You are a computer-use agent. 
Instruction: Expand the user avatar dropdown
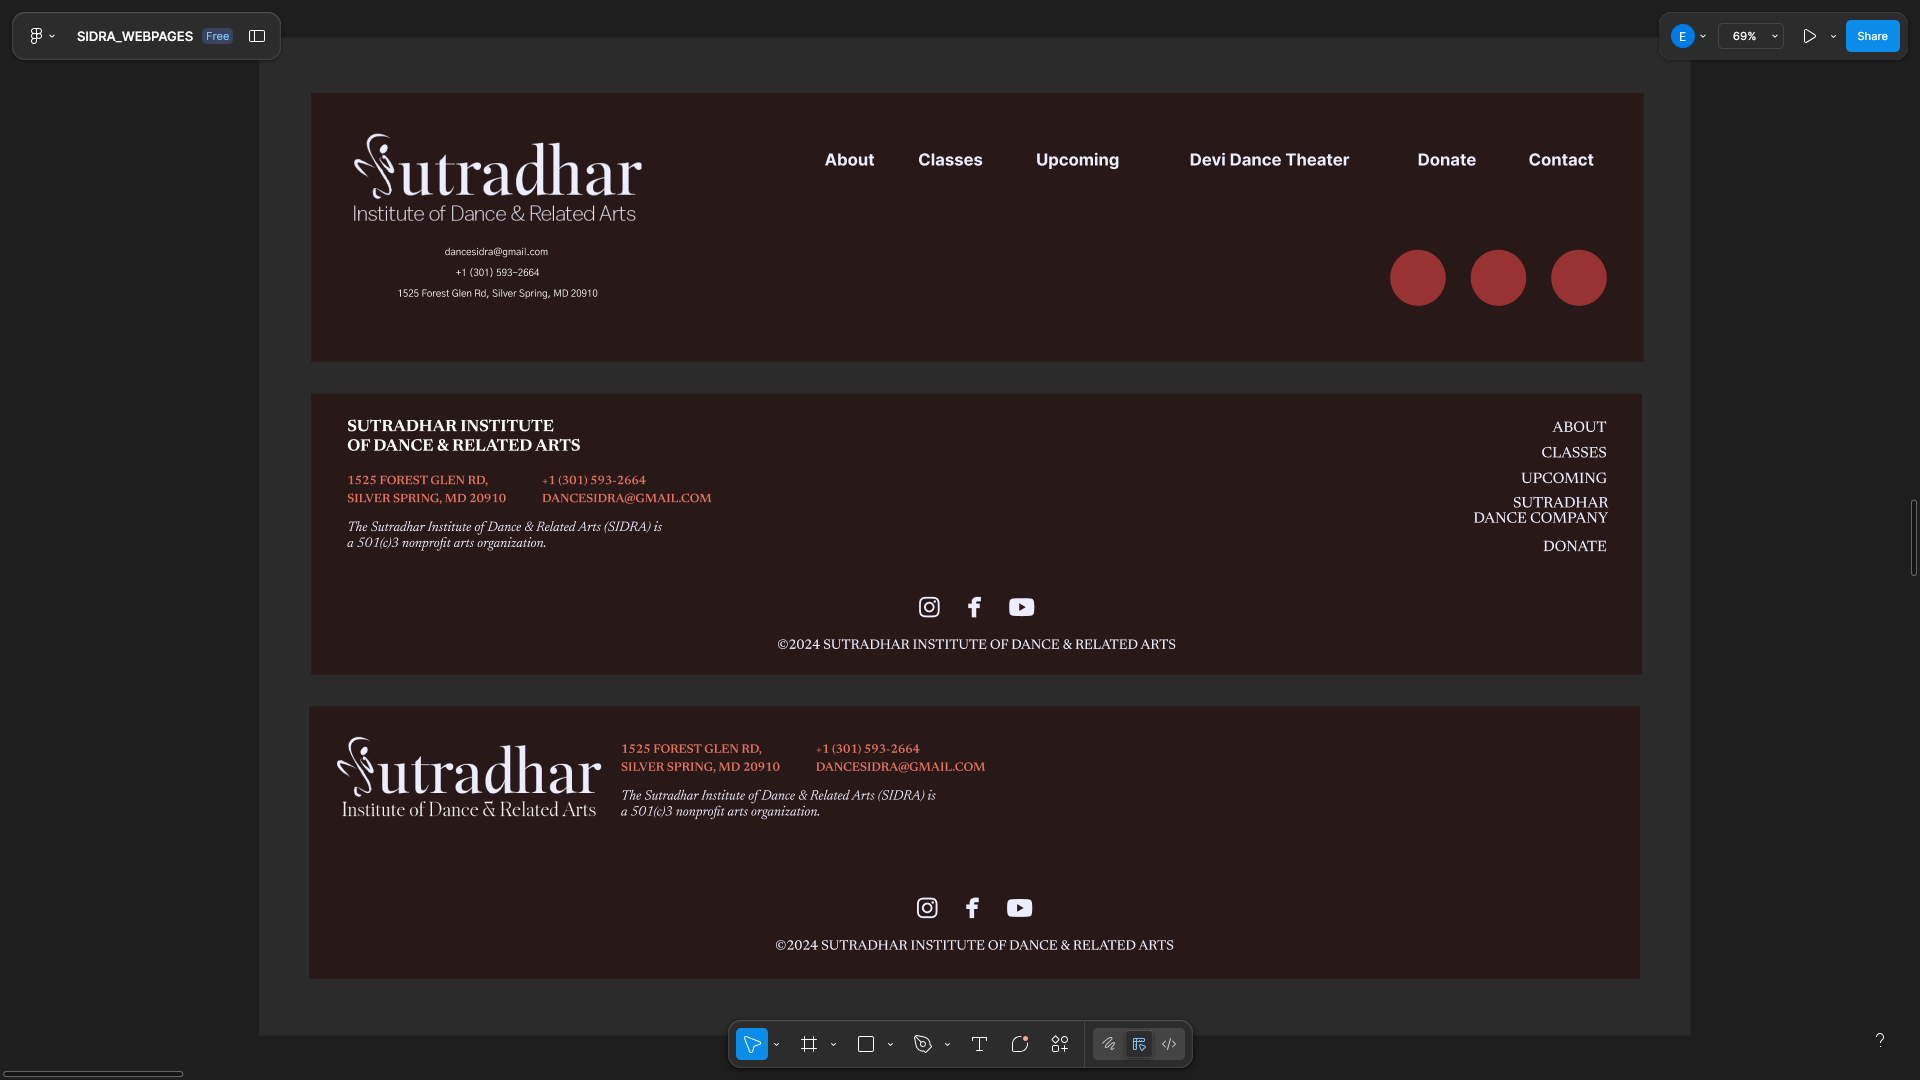click(x=1703, y=36)
